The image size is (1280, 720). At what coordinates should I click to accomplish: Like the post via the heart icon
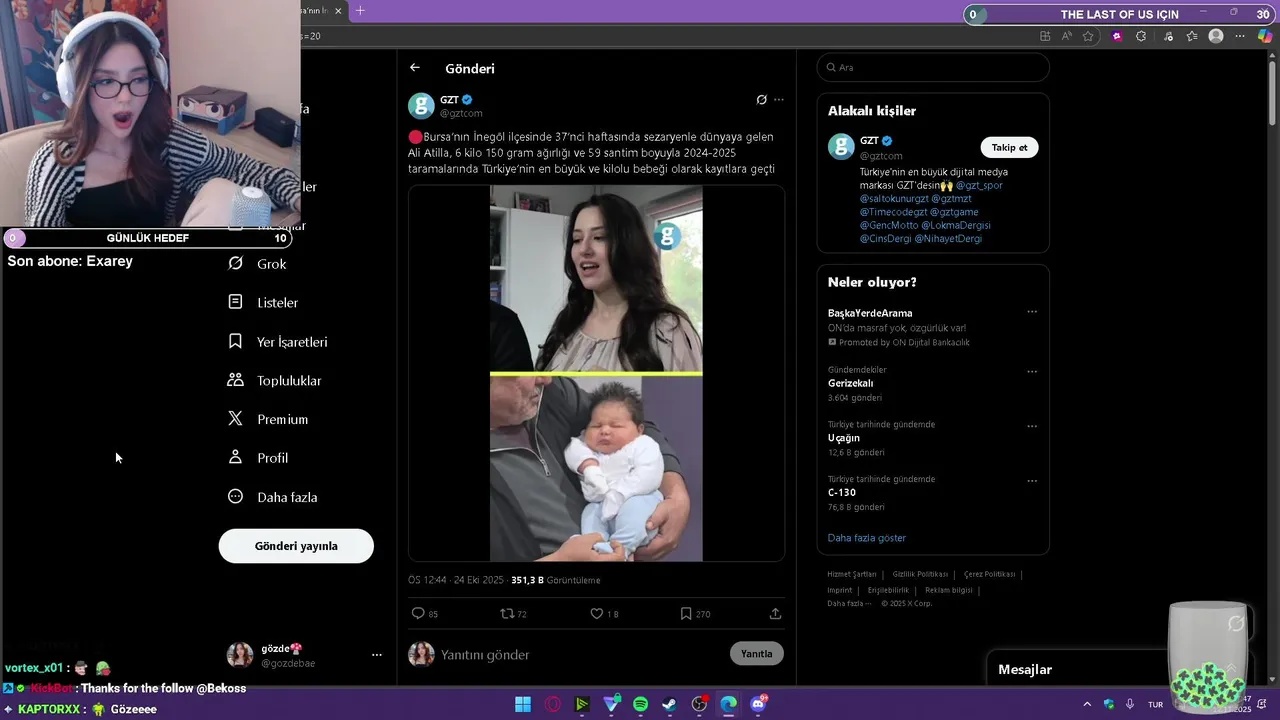coord(596,613)
